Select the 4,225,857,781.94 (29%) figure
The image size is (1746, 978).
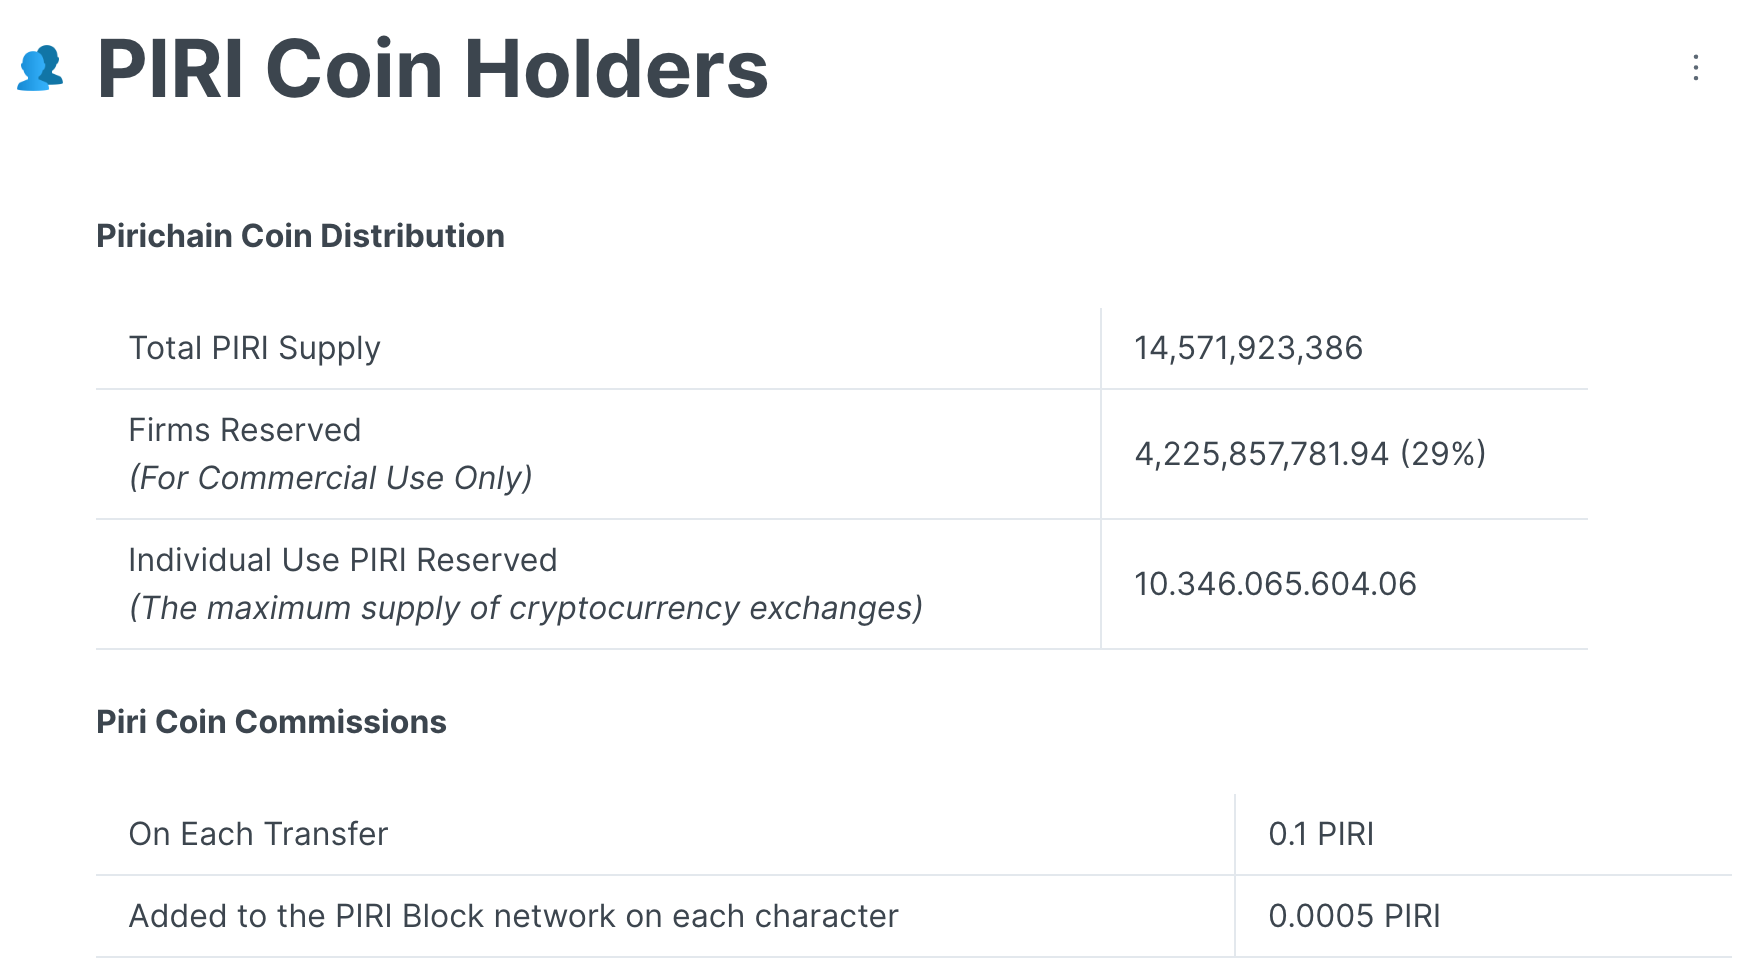pos(1310,453)
